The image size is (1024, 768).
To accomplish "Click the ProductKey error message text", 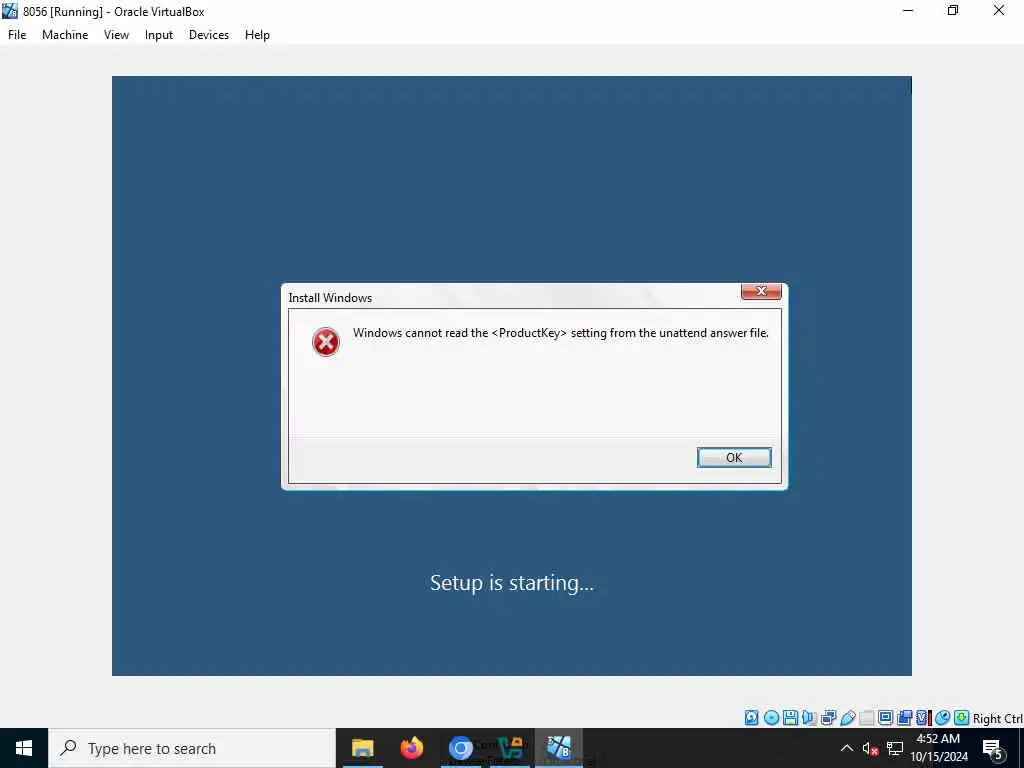I will tap(560, 333).
